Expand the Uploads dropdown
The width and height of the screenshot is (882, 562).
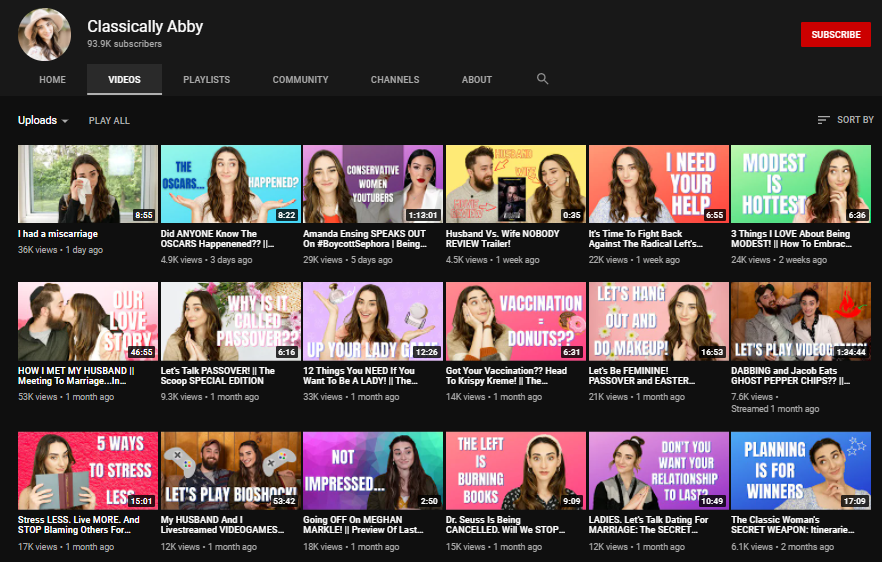pyautogui.click(x=43, y=120)
